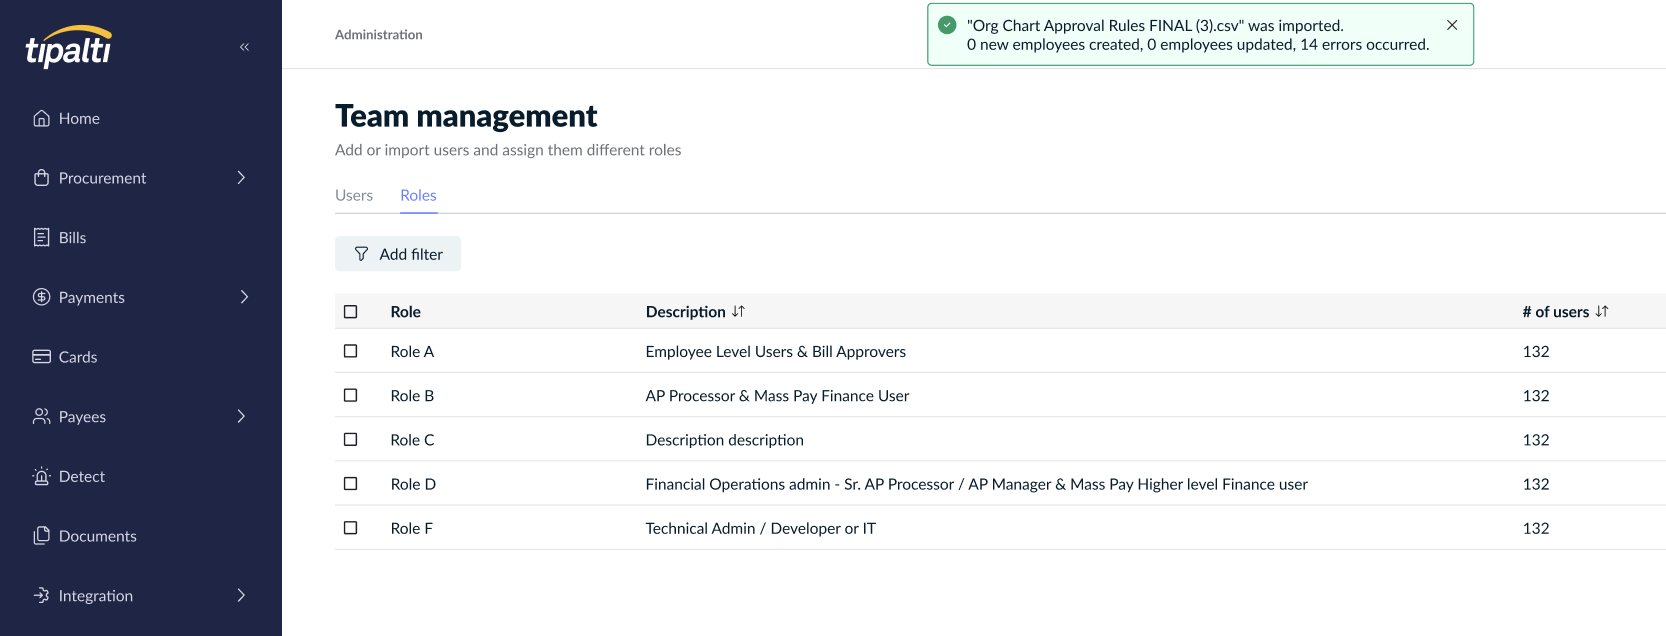Click user count 132 for Role A
Screen dimensions: 1666x636
tap(1536, 351)
